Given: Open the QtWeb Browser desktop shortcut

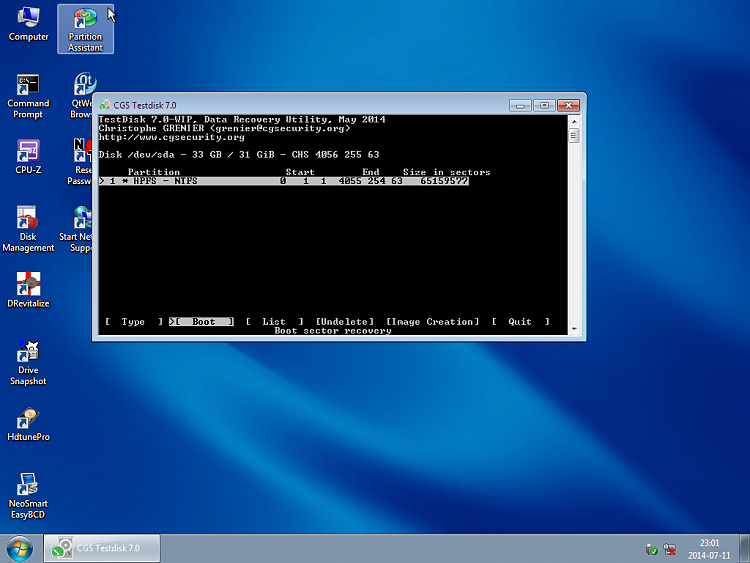Looking at the screenshot, I should pos(82,95).
